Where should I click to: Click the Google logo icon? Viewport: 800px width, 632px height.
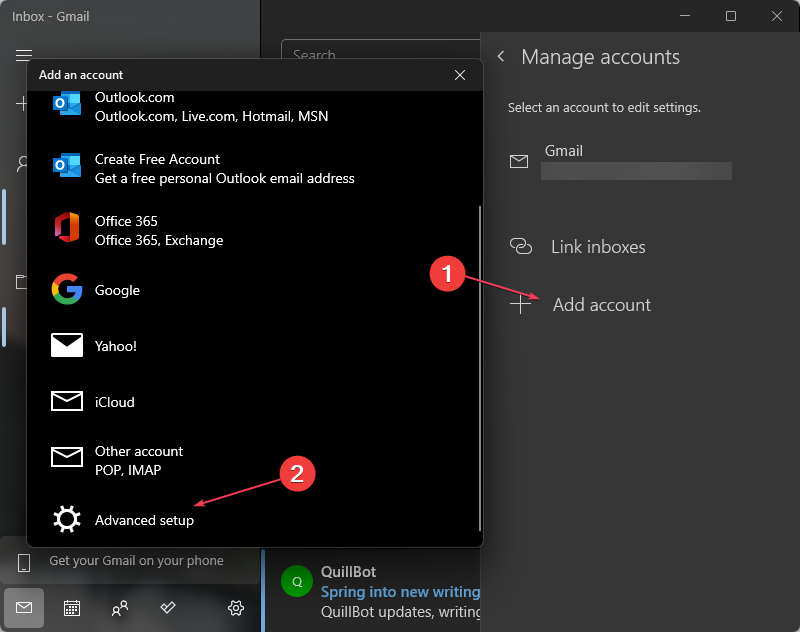(67, 290)
